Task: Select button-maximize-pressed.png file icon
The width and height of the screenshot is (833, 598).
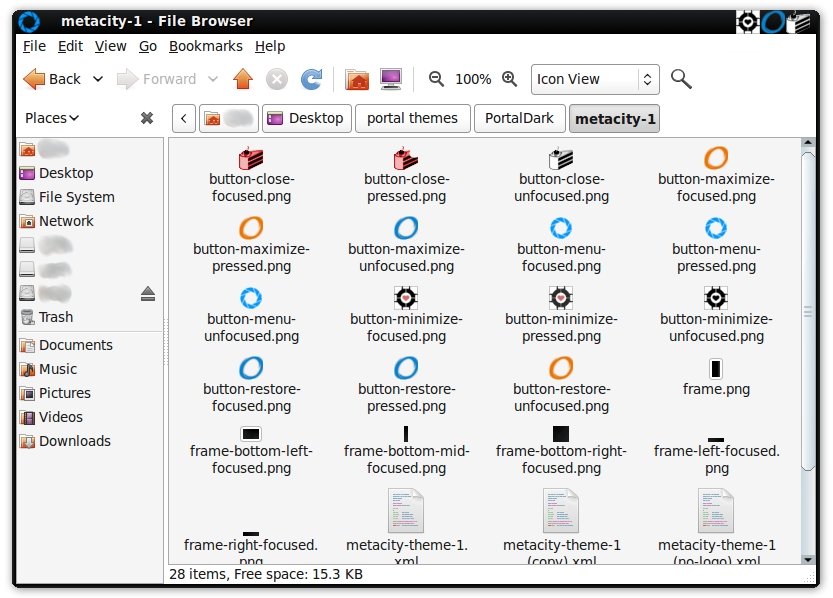Action: coord(251,228)
